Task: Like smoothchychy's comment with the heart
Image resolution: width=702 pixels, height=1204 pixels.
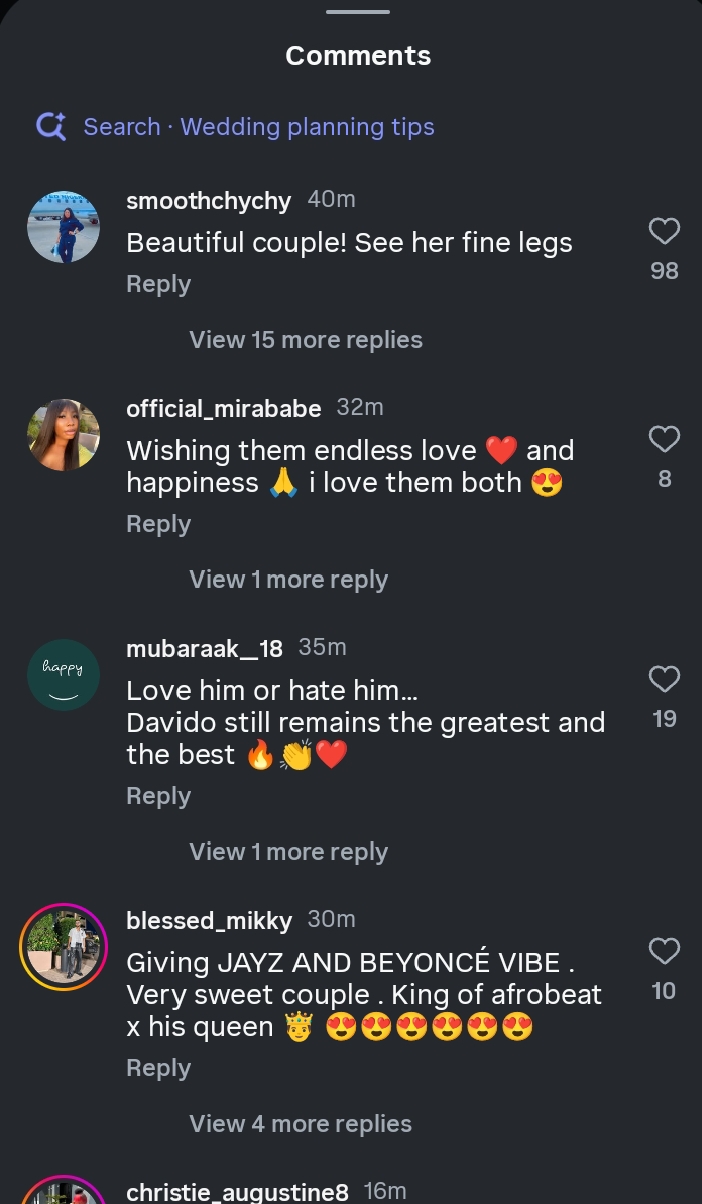Action: [664, 232]
